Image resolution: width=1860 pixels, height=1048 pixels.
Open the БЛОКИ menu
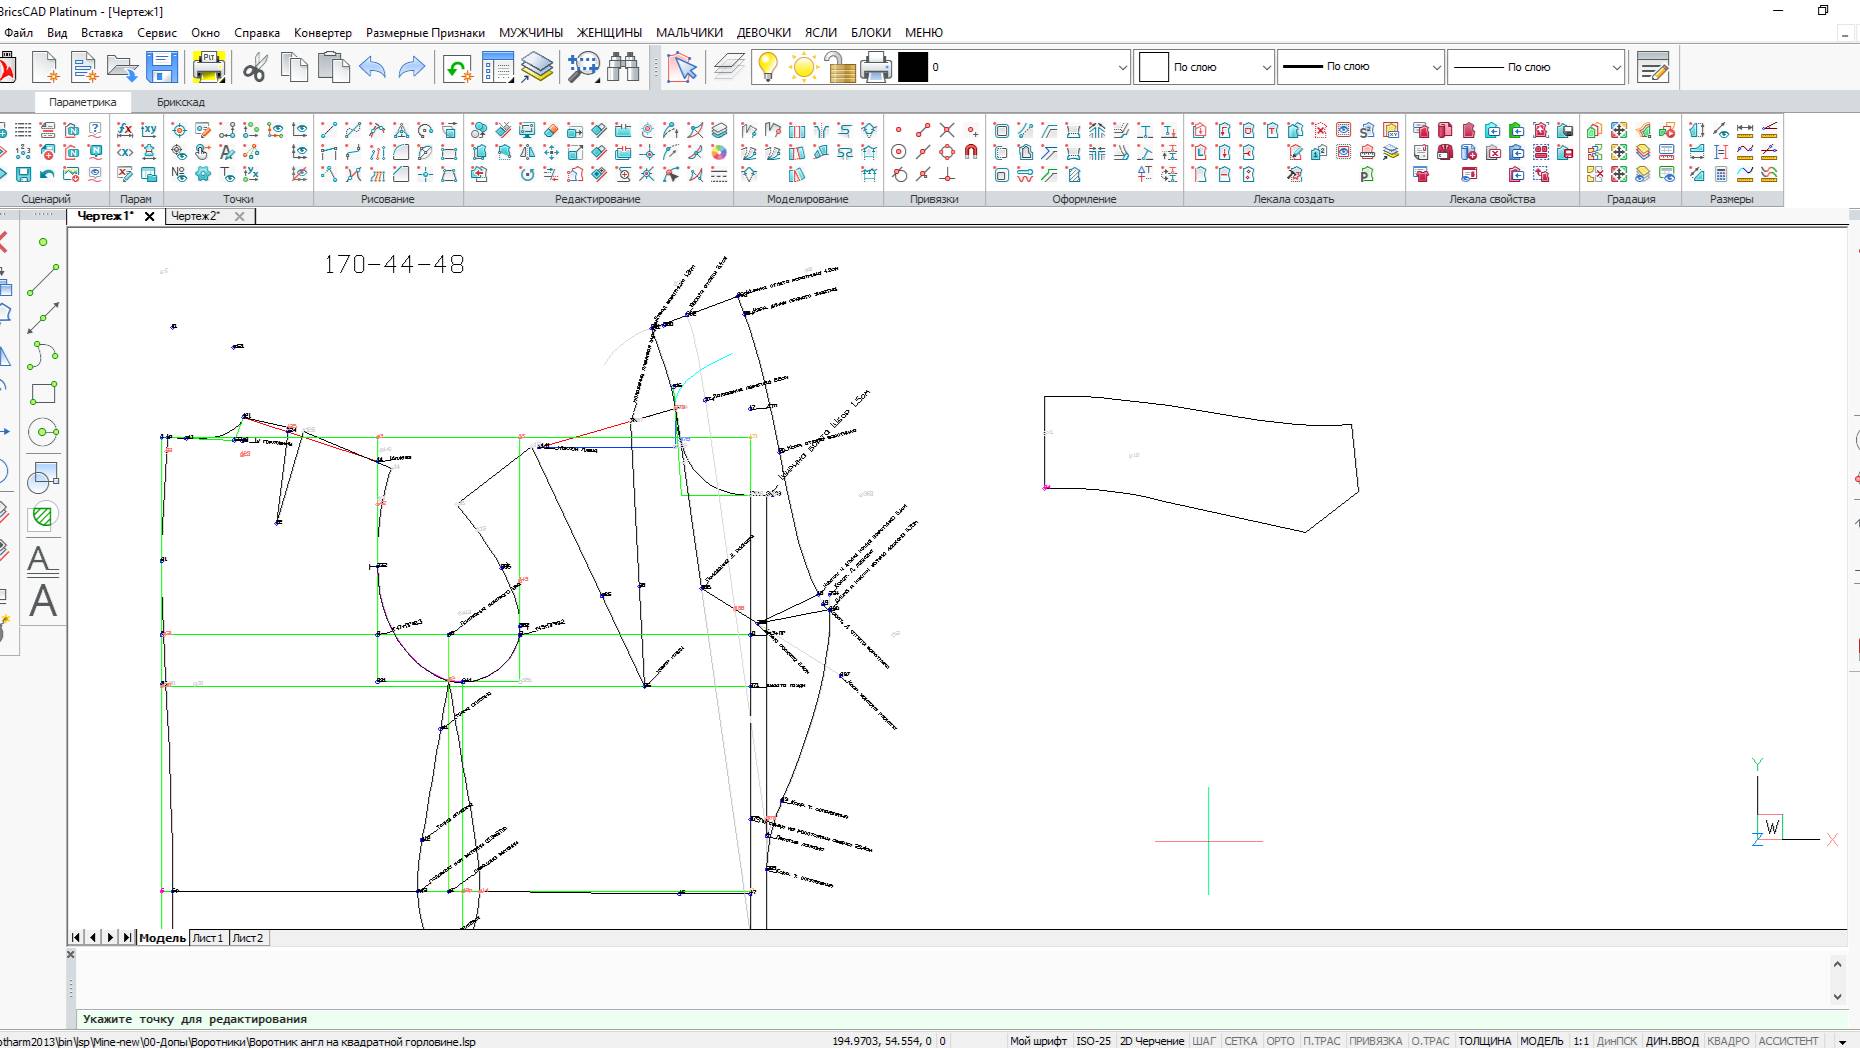click(870, 32)
